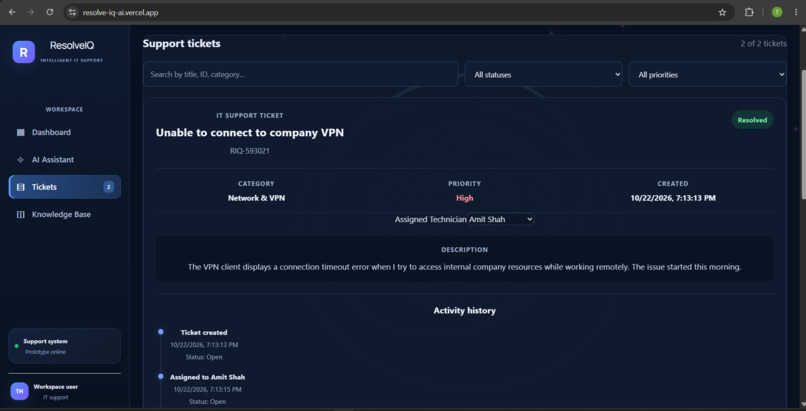Click the Ticket created timeline marker
The width and height of the screenshot is (806, 411).
[x=161, y=332]
